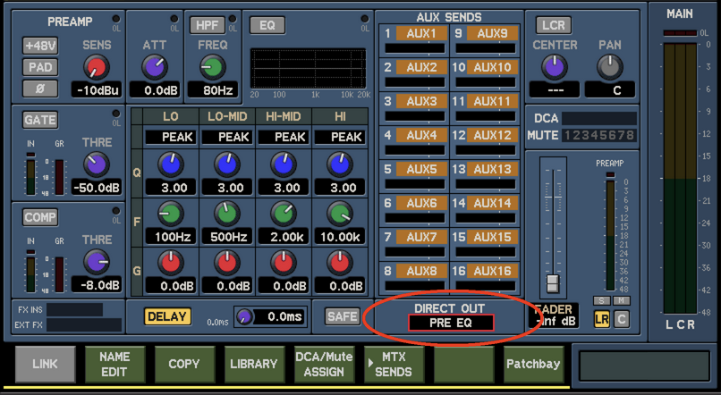Open the HI band PEAK type selector
The image size is (723, 396).
pos(340,137)
